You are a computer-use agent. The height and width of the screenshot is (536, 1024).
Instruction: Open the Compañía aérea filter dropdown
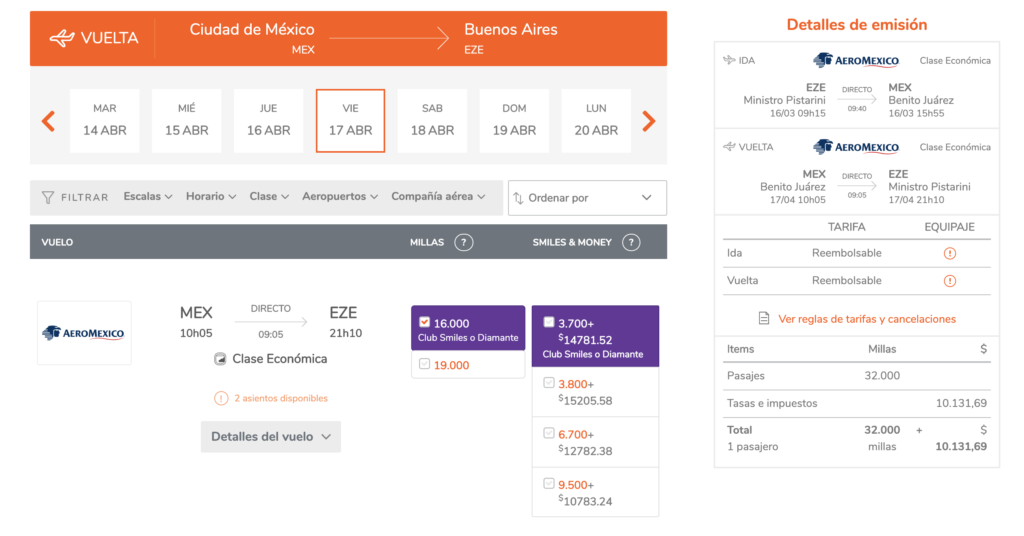[438, 197]
